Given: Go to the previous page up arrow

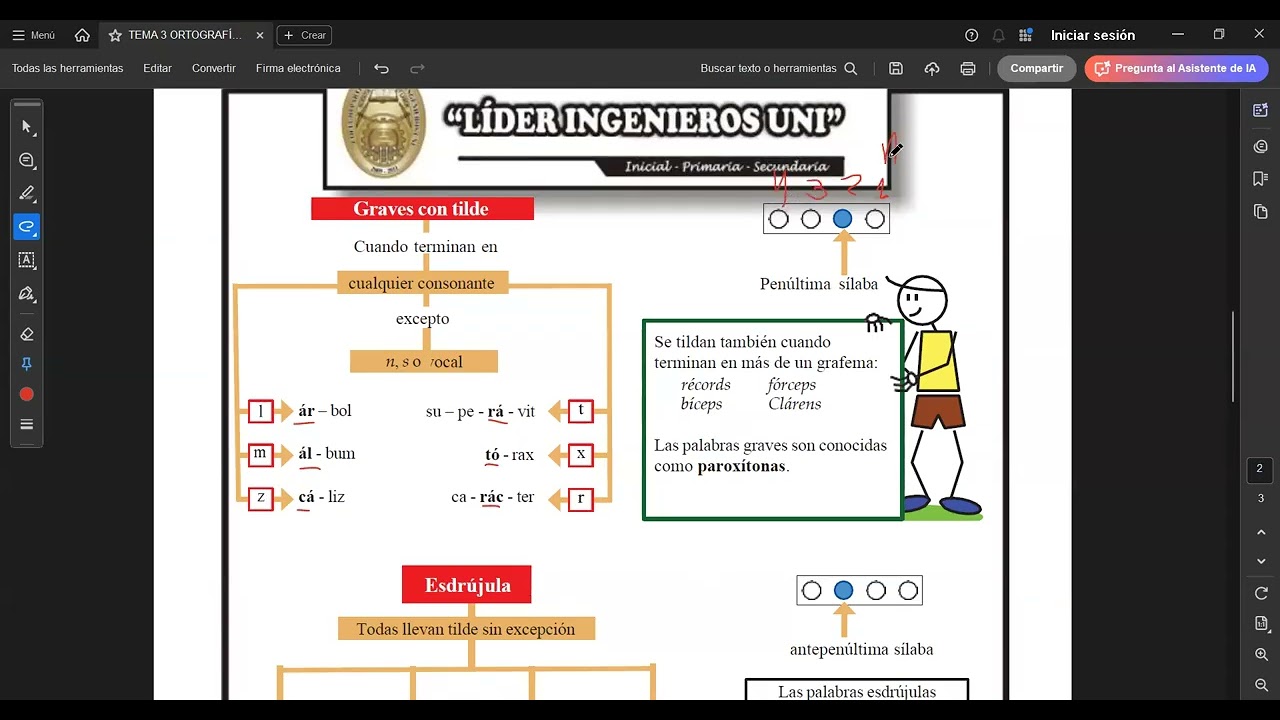Looking at the screenshot, I should coord(1261,533).
